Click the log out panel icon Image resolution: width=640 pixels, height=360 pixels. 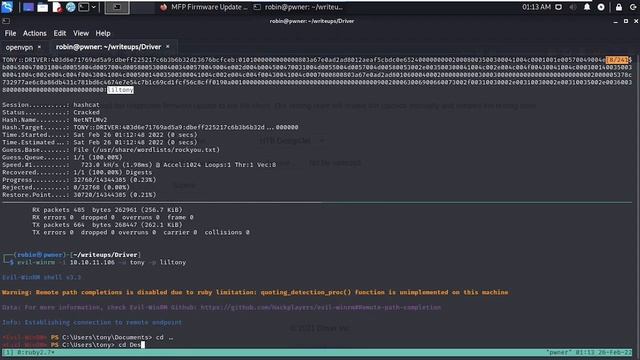(x=633, y=7)
